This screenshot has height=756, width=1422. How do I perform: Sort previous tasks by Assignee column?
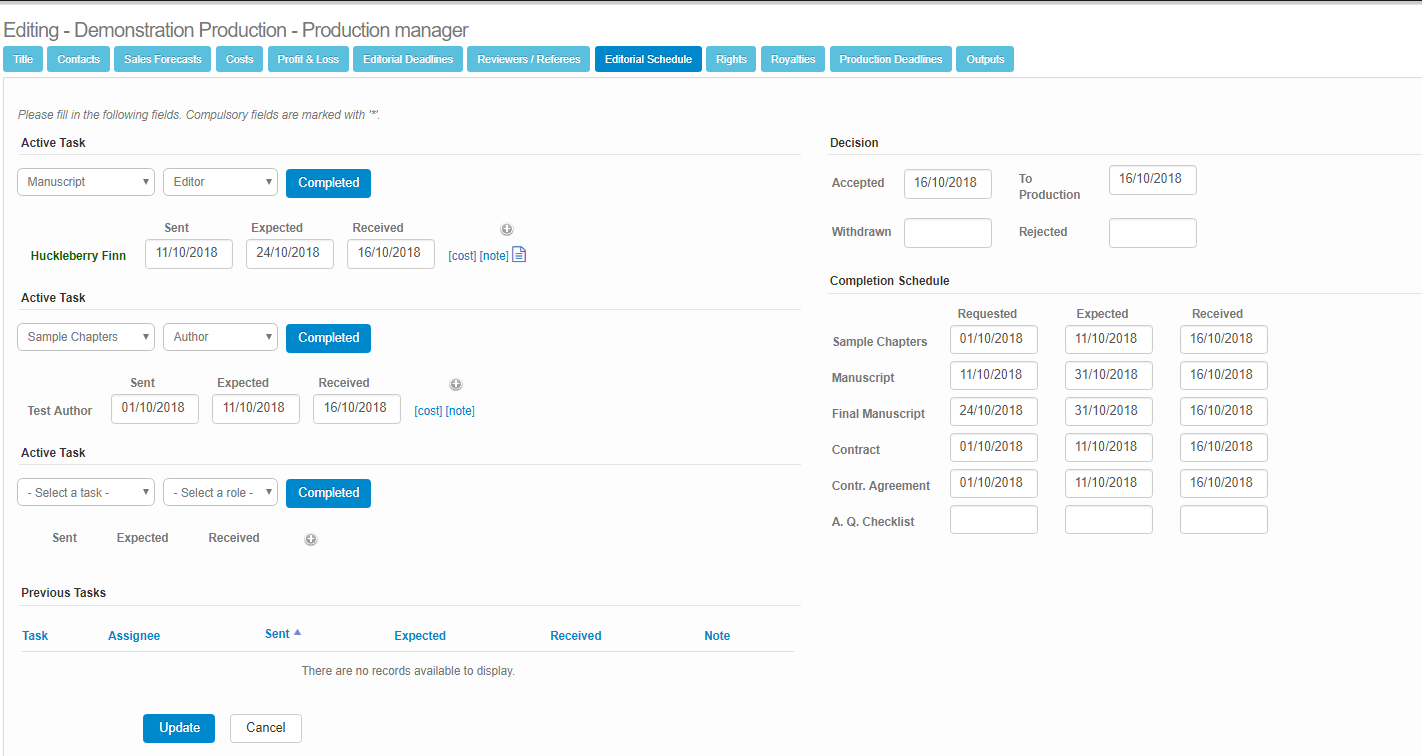point(134,636)
